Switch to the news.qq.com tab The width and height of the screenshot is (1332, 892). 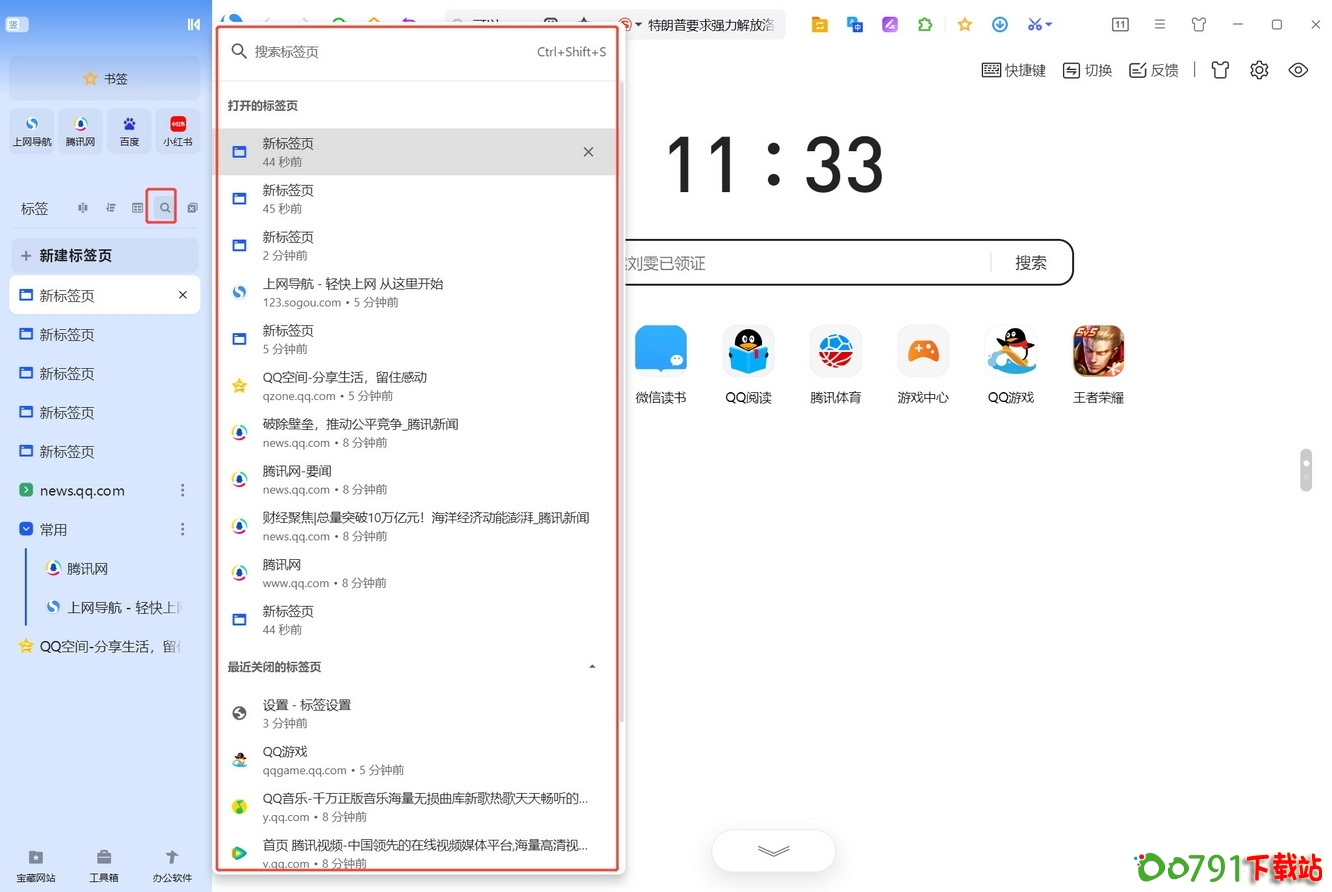[80, 490]
